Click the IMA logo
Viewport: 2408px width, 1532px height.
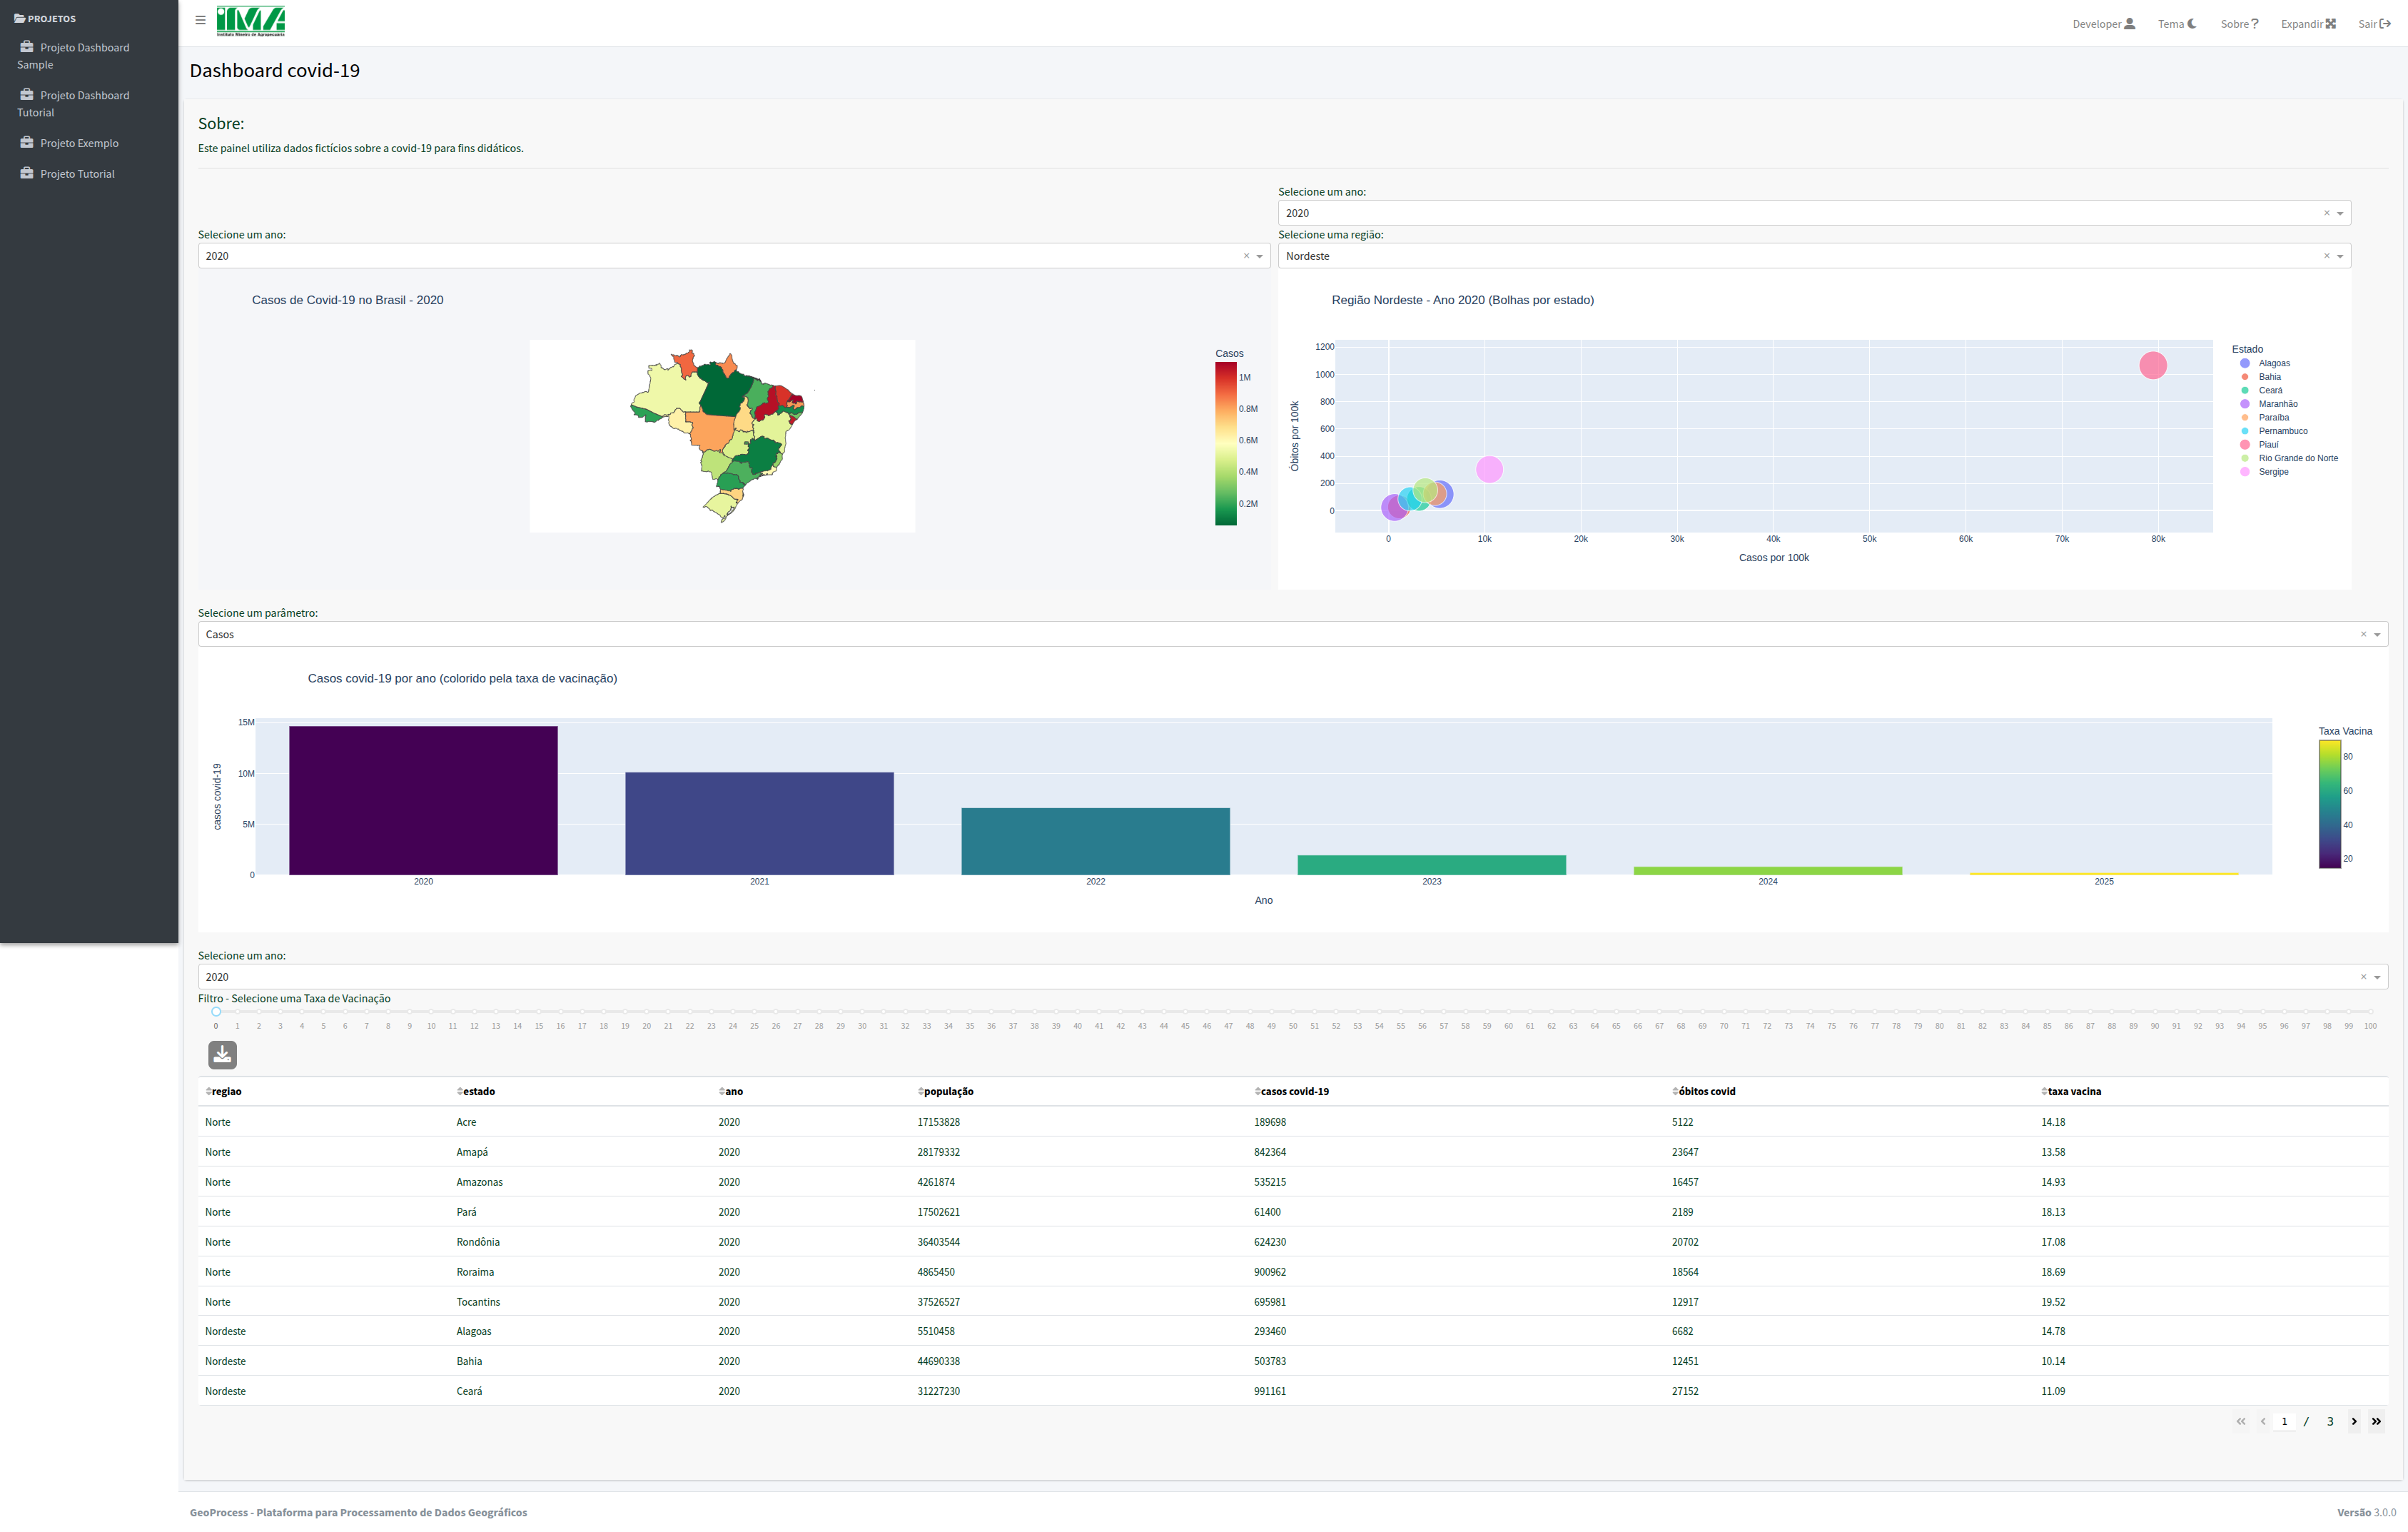pyautogui.click(x=251, y=21)
